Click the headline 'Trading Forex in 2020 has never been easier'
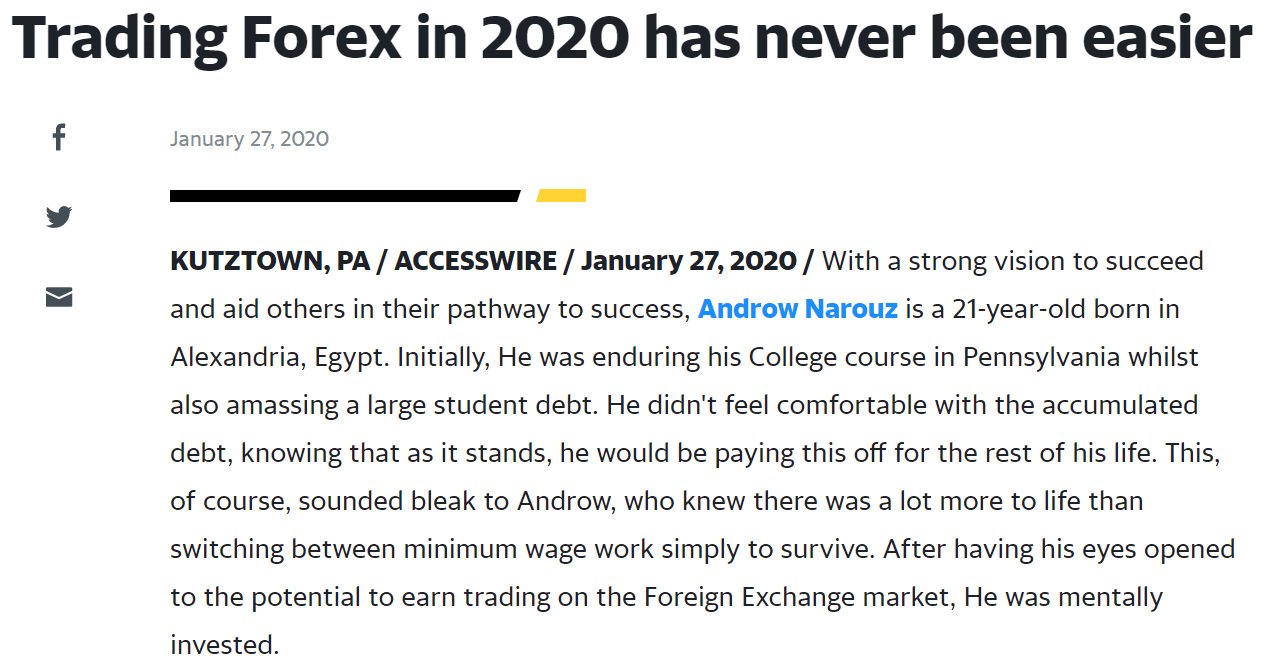The image size is (1285, 663). click(x=632, y=37)
